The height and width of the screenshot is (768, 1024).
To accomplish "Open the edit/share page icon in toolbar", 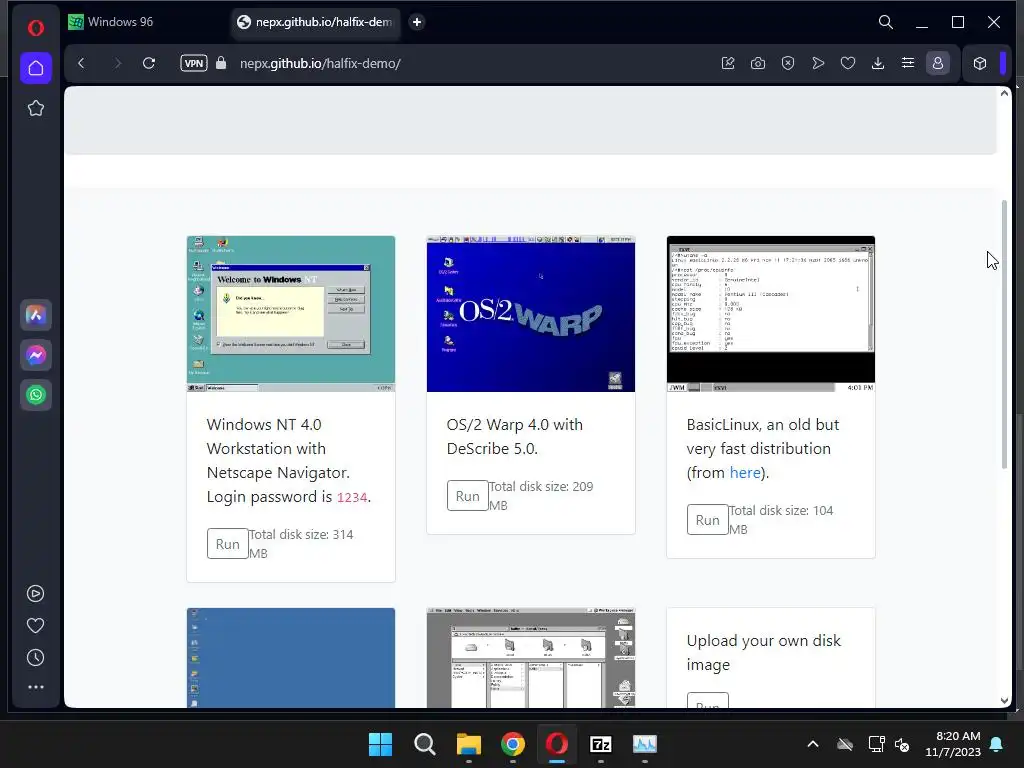I will pos(728,63).
